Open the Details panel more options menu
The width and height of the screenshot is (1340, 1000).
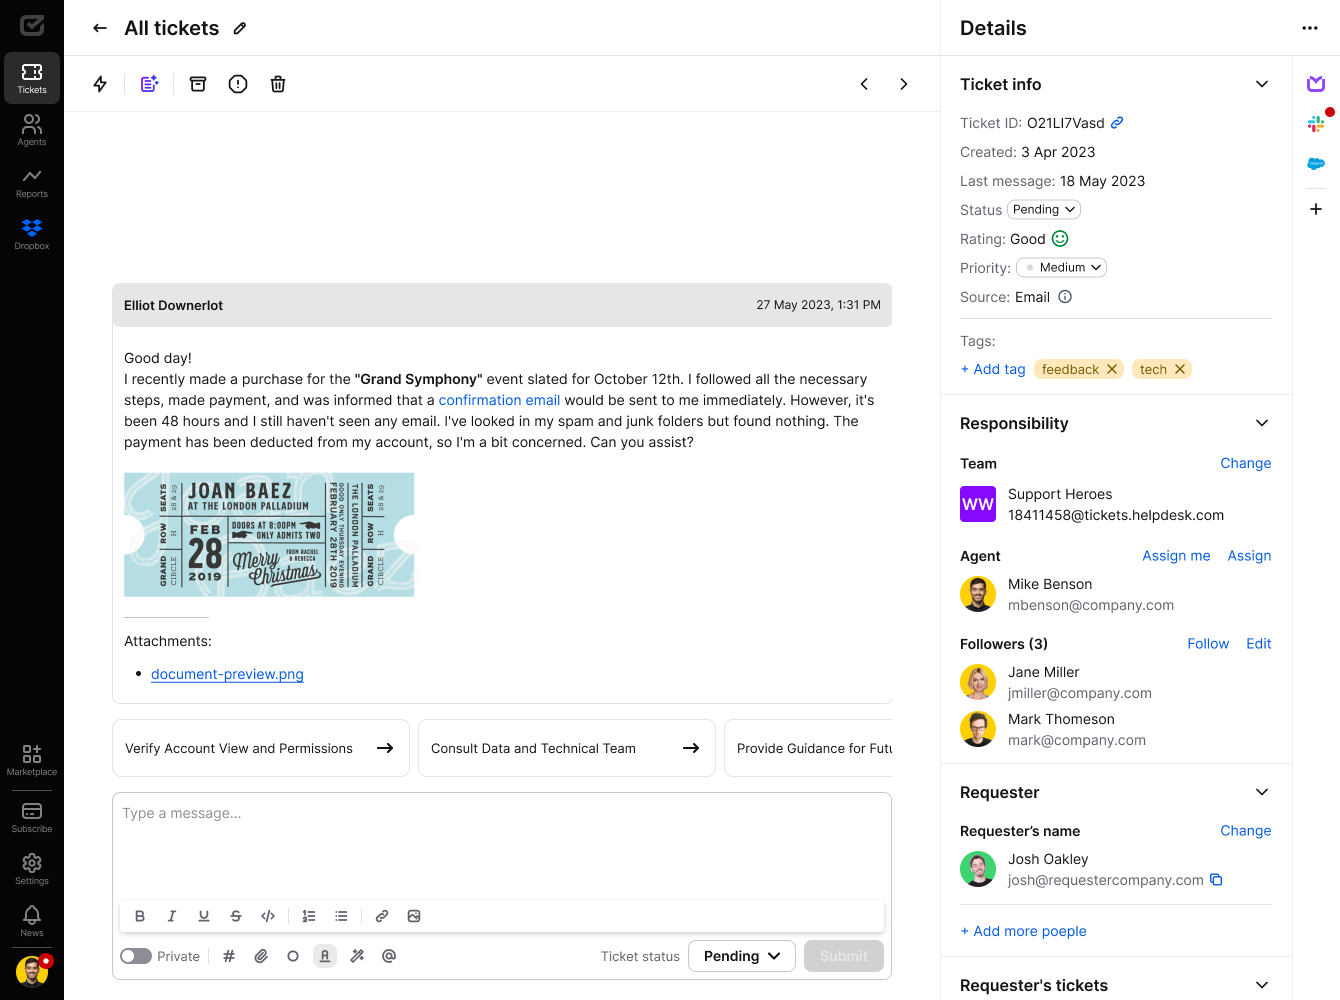(x=1310, y=28)
